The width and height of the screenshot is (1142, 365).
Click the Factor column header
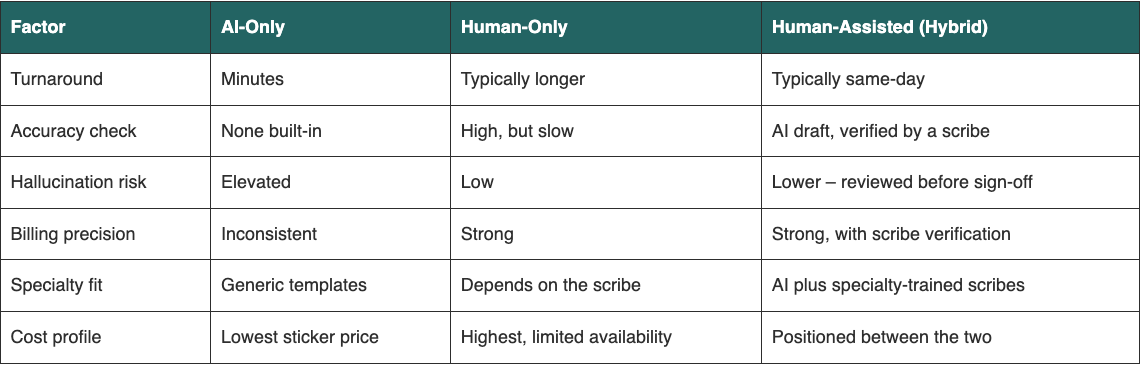pyautogui.click(x=38, y=27)
